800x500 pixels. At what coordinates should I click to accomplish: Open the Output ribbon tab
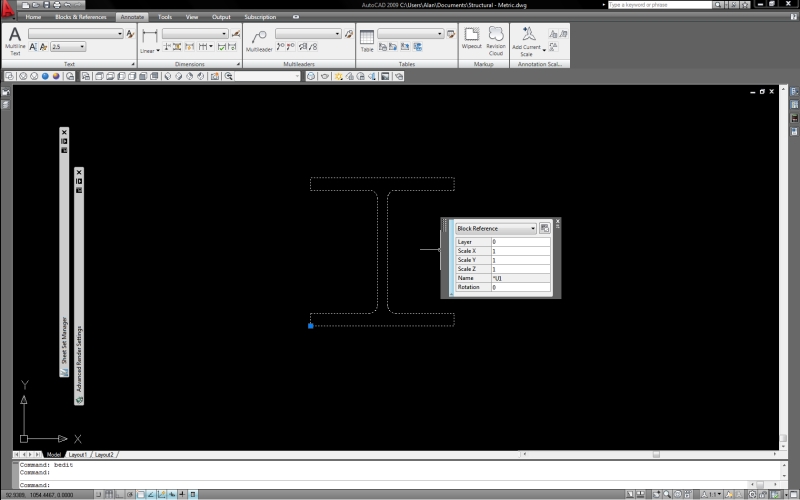click(x=221, y=17)
